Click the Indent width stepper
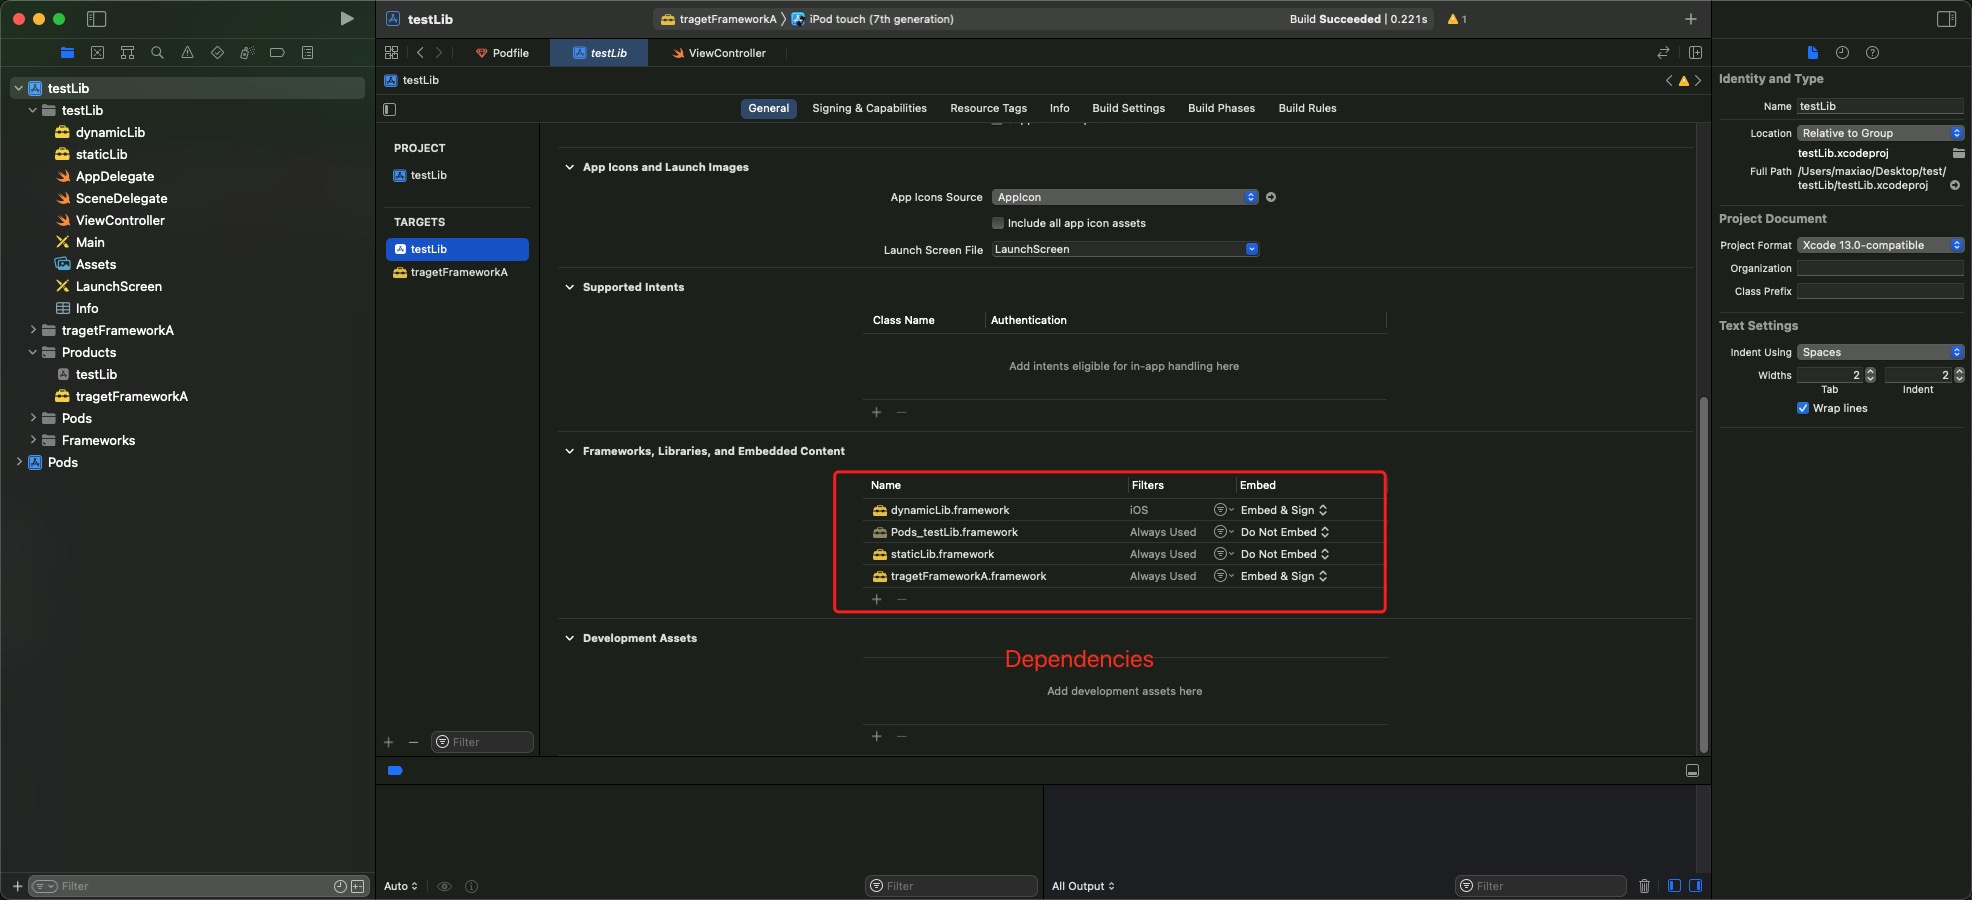Screen dimensions: 1972x900 pos(1959,375)
